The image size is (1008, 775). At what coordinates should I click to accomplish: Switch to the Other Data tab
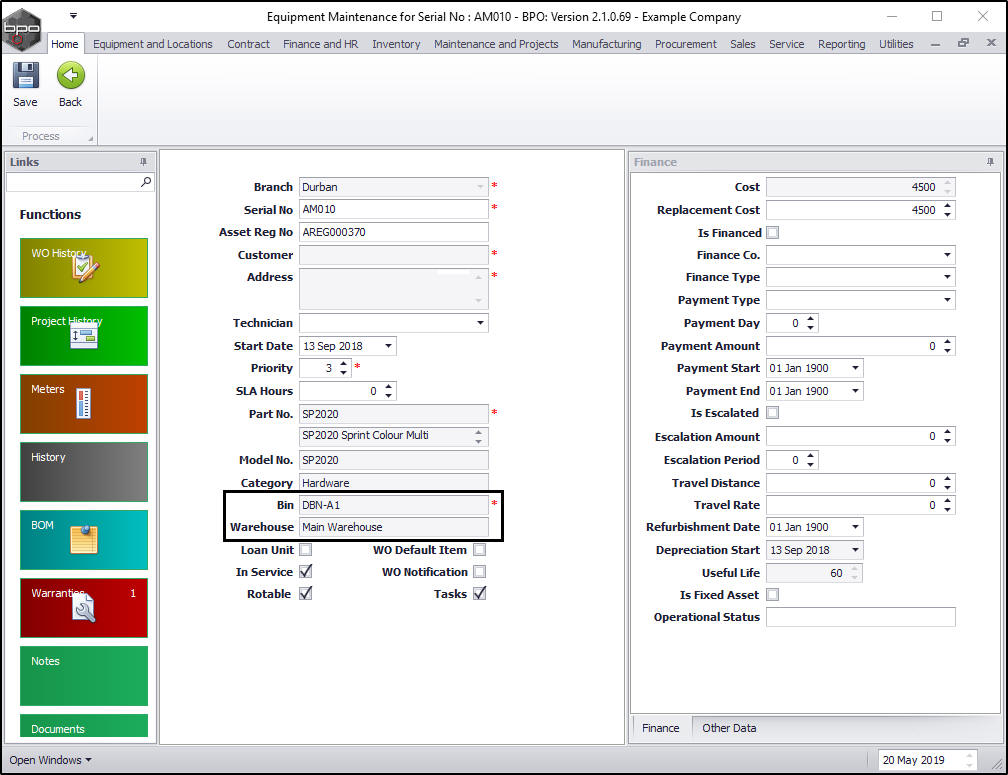(x=729, y=728)
